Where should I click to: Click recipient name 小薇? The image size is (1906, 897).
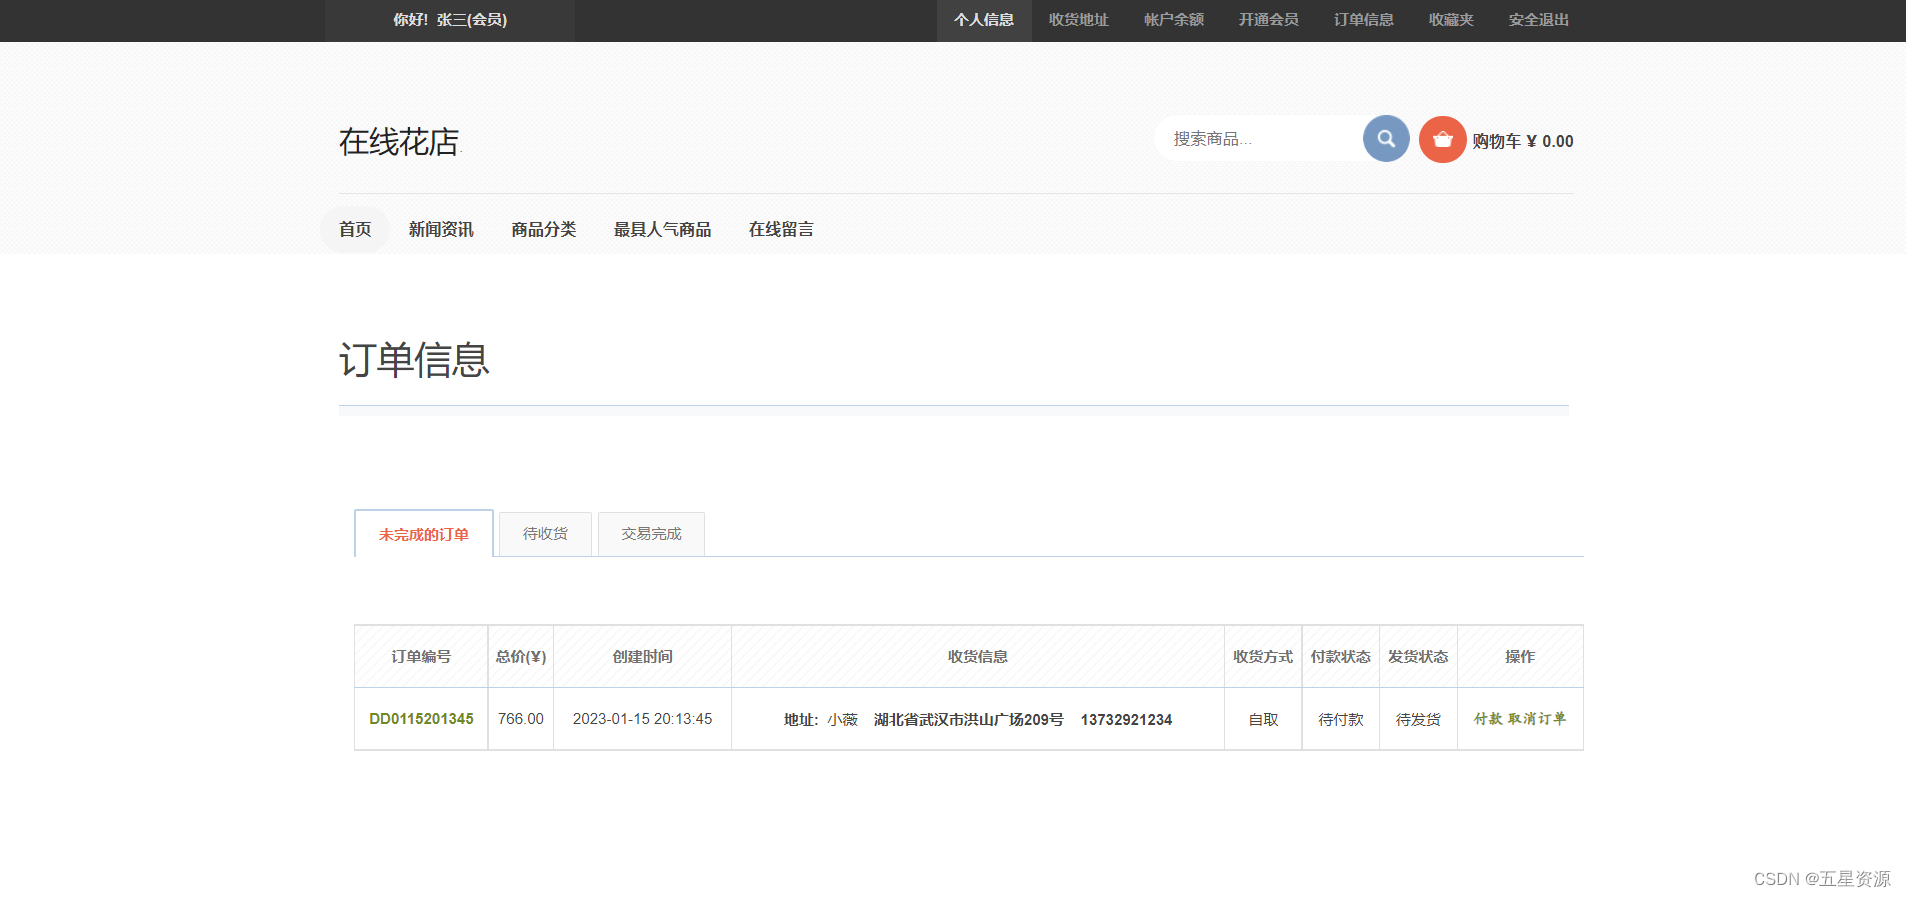843,720
